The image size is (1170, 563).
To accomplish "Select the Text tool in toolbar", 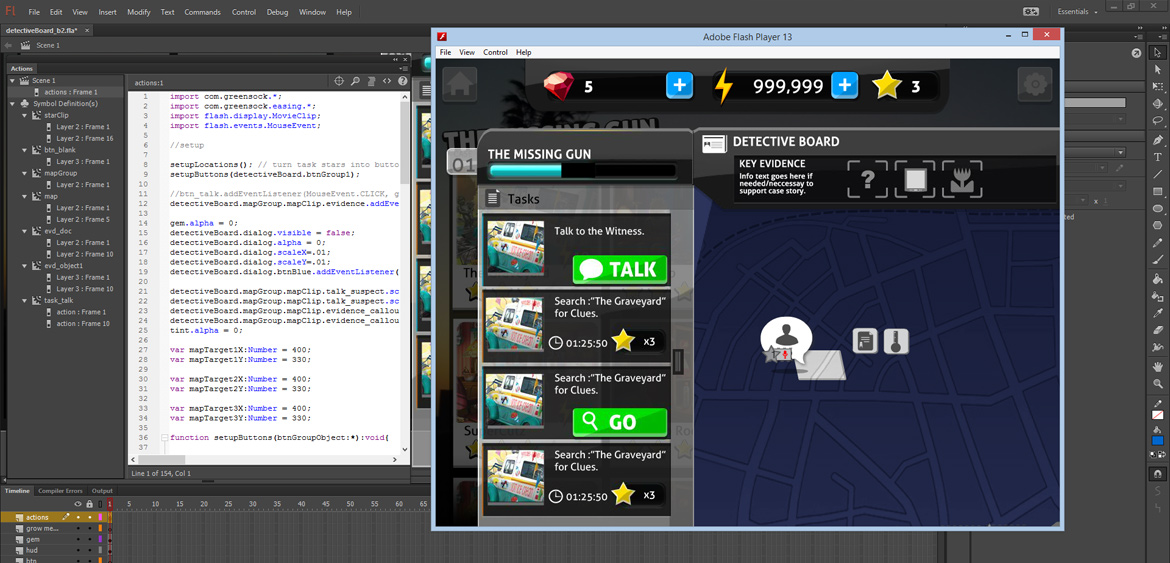I will 1158,157.
